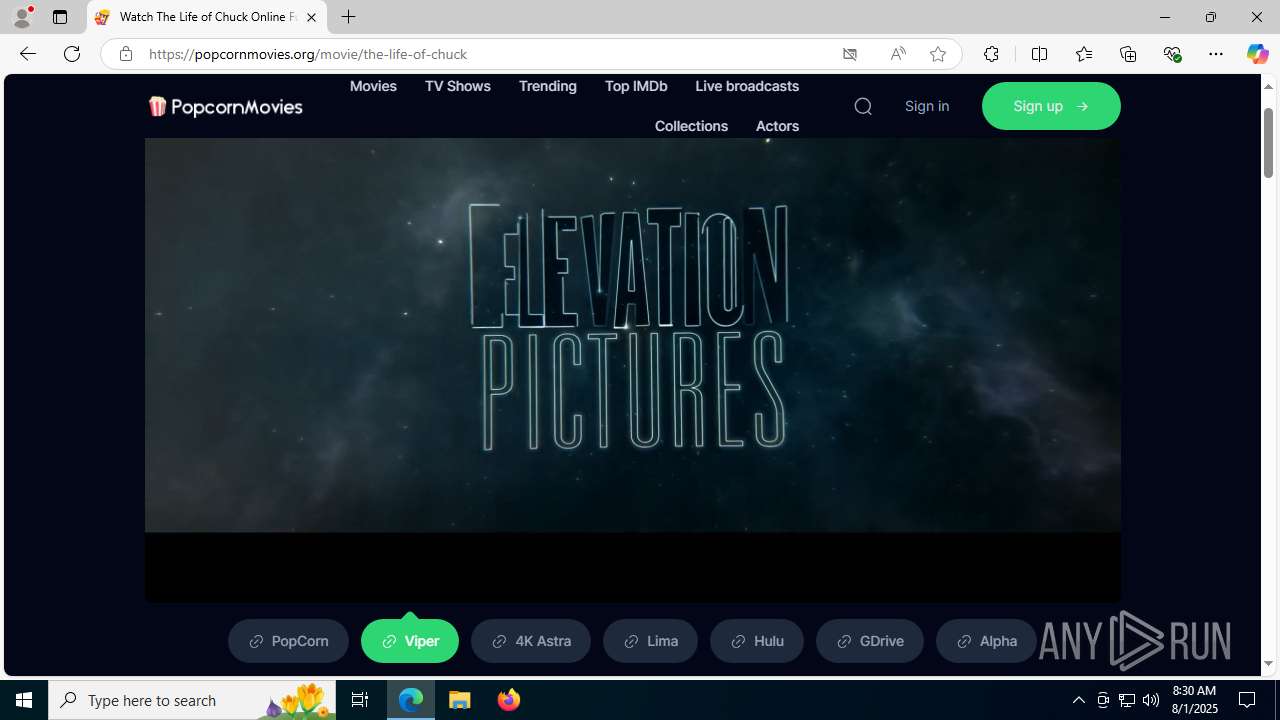Viewport: 1280px width, 720px height.
Task: Switch to PopCorn server
Action: [x=288, y=641]
